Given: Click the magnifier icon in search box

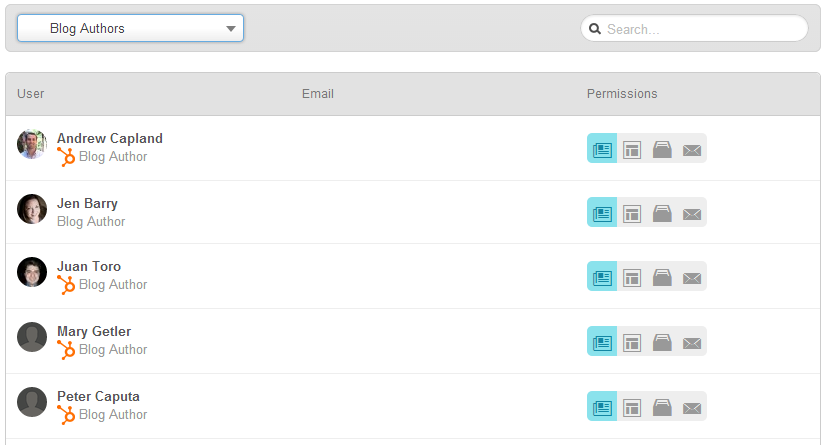Looking at the screenshot, I should pos(595,29).
